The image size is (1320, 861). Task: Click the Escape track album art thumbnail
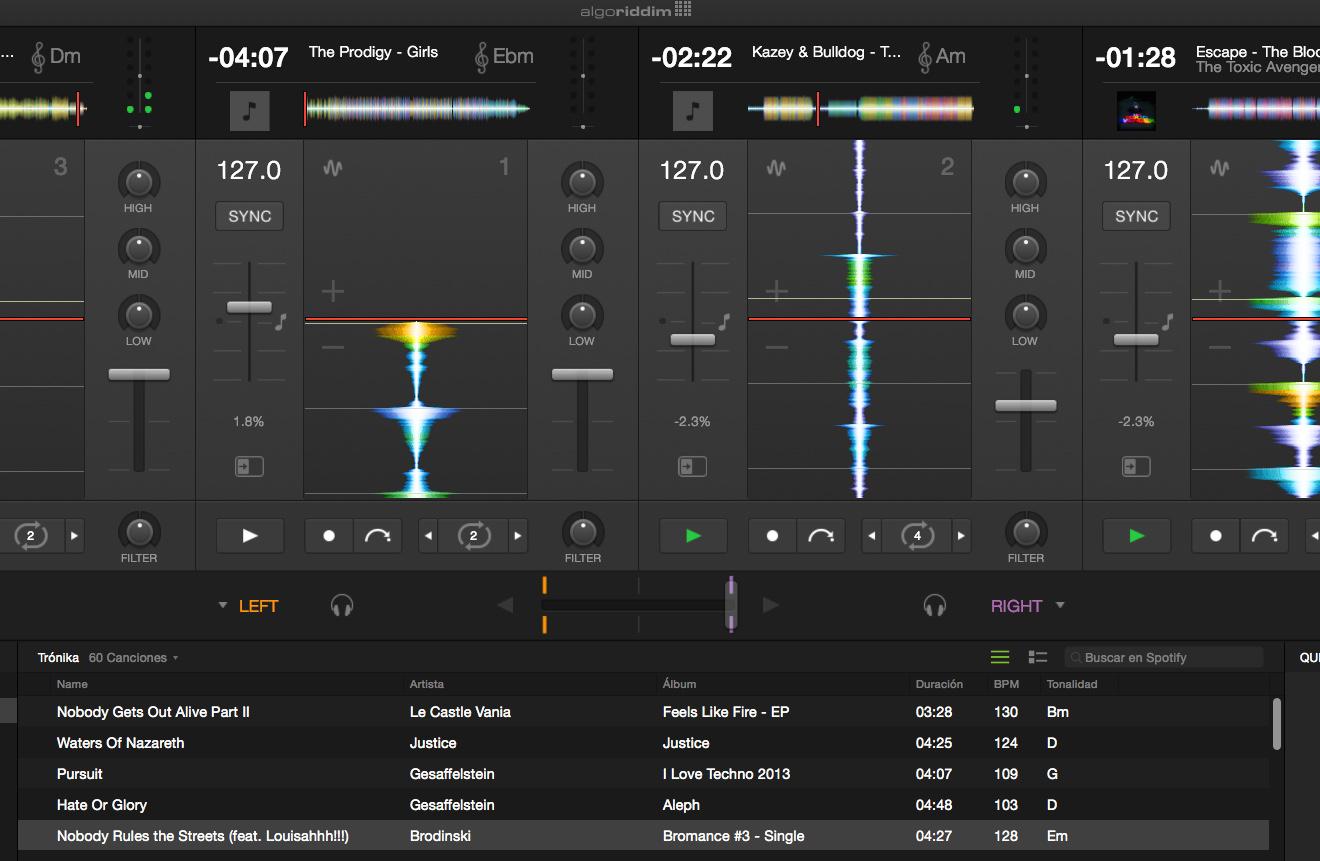click(x=1136, y=111)
